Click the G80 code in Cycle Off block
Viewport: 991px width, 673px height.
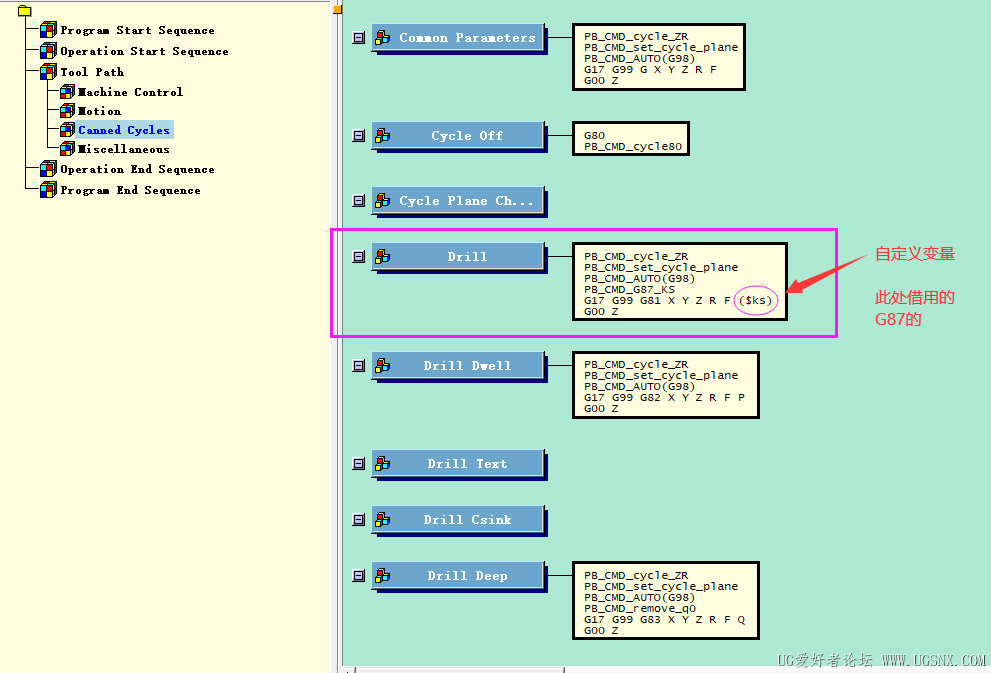click(595, 135)
